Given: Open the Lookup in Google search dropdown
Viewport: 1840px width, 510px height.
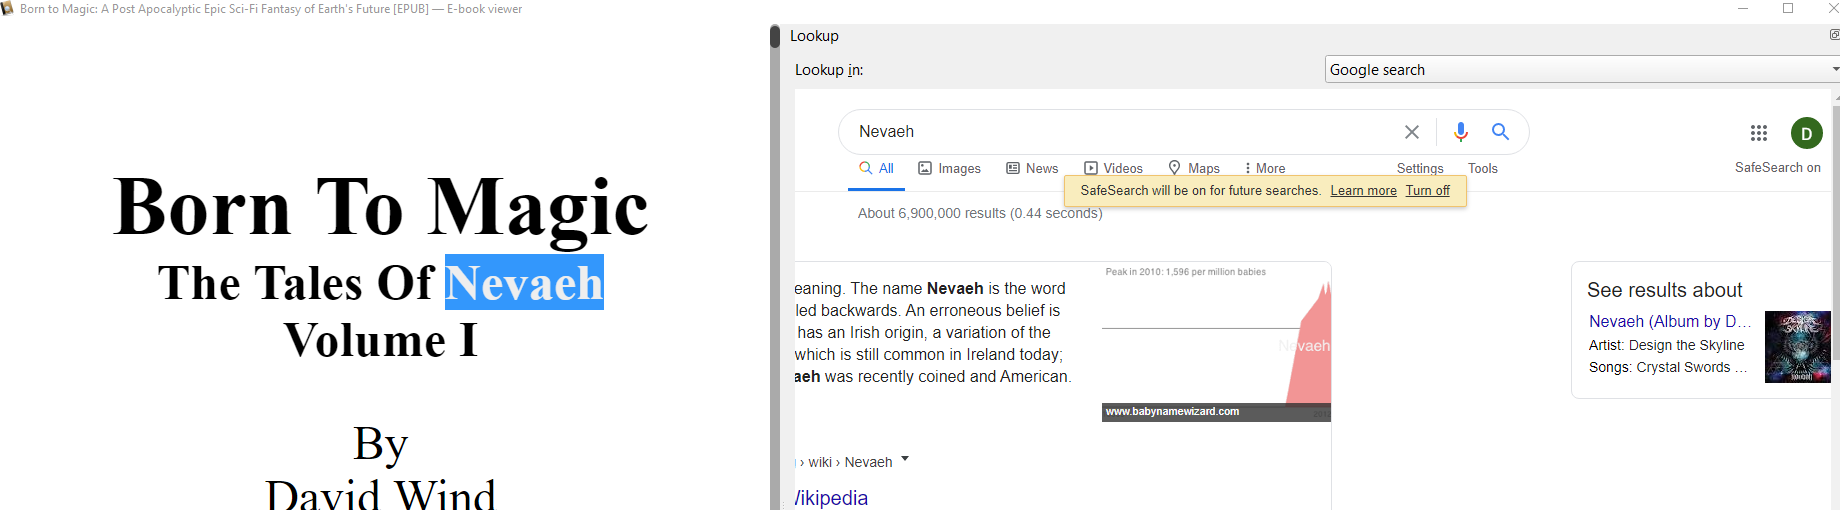Looking at the screenshot, I should tap(1582, 70).
